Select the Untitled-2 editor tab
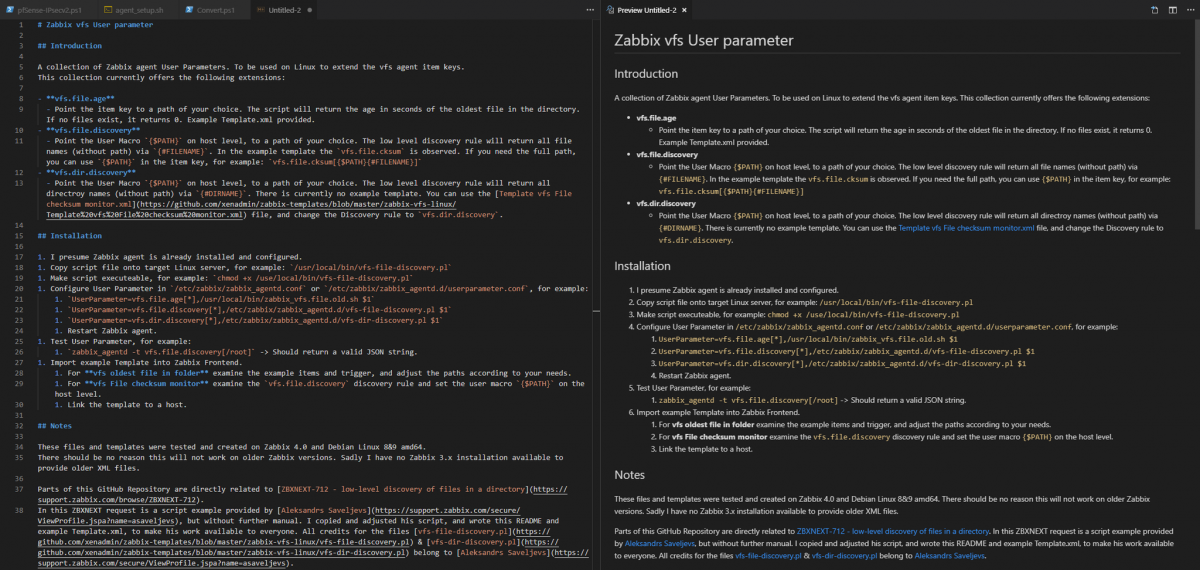This screenshot has width=1200, height=570. click(x=284, y=9)
